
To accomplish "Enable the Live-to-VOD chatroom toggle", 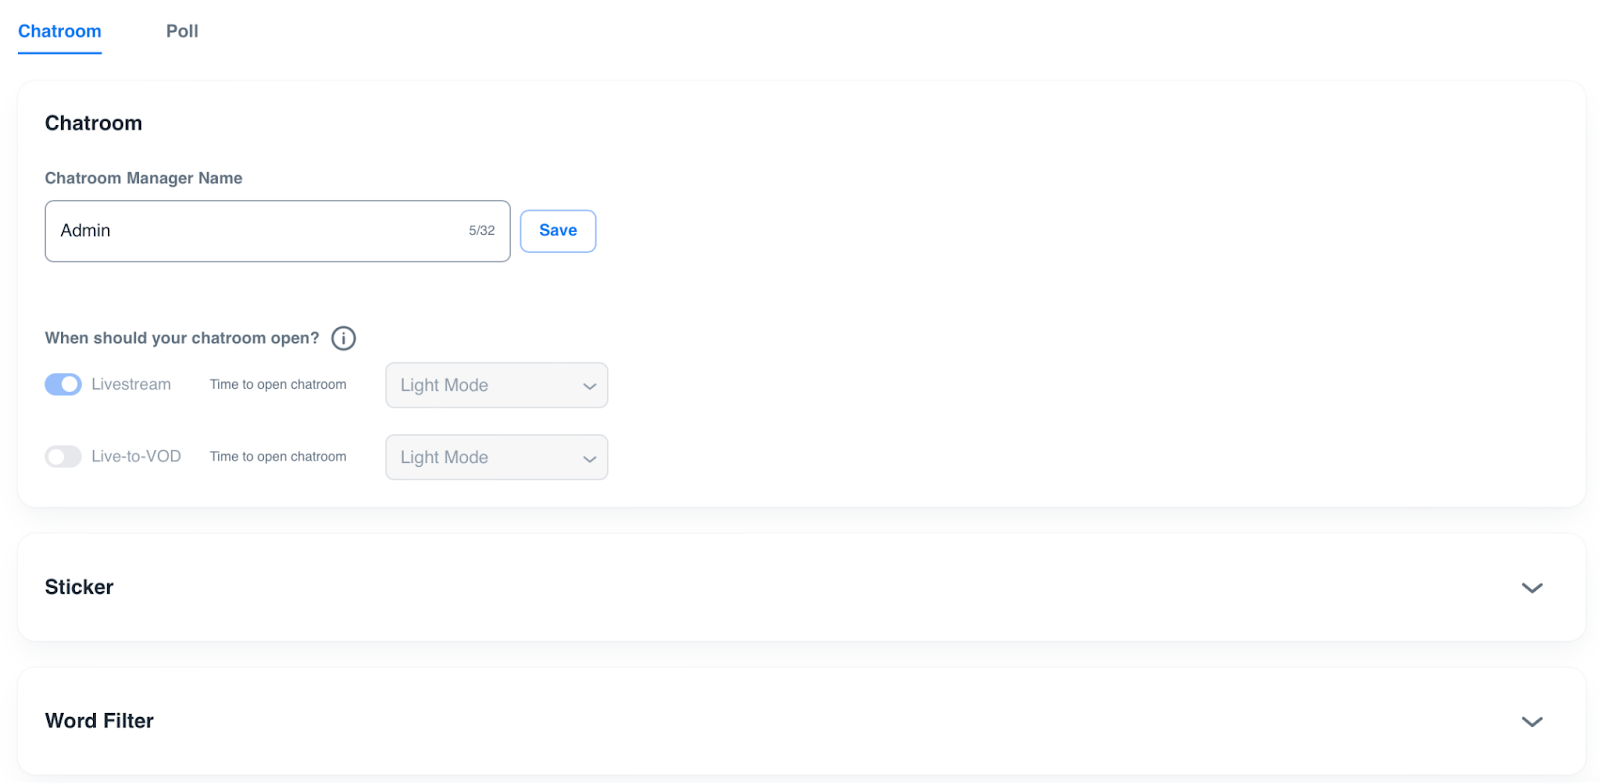I will [x=63, y=457].
